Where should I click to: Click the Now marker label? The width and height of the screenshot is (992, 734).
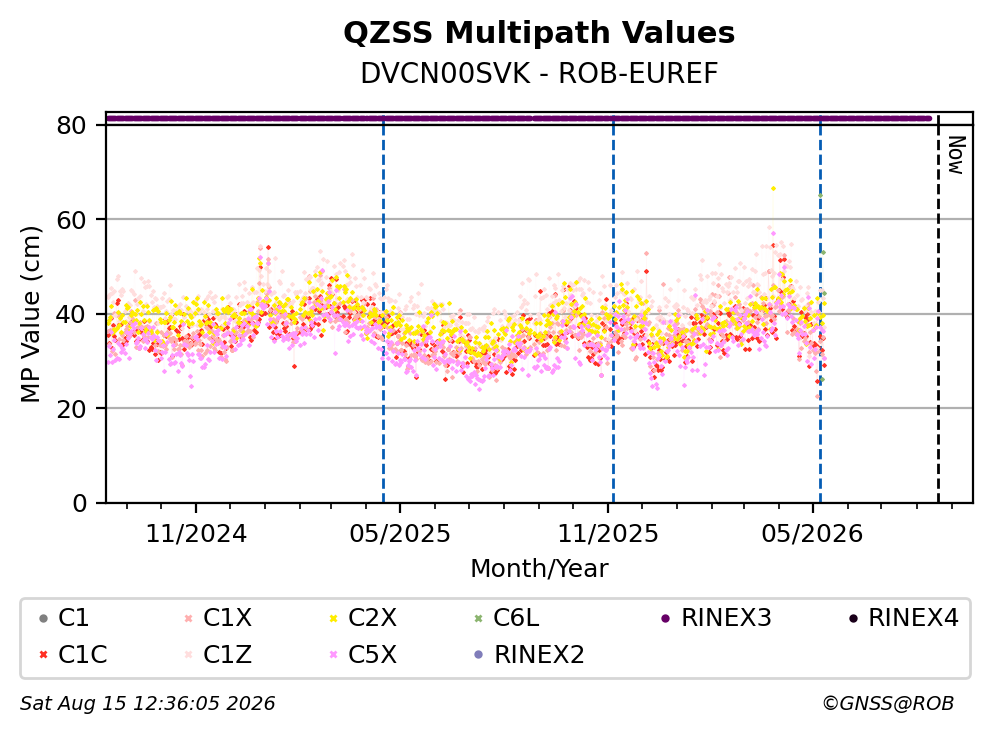[957, 155]
